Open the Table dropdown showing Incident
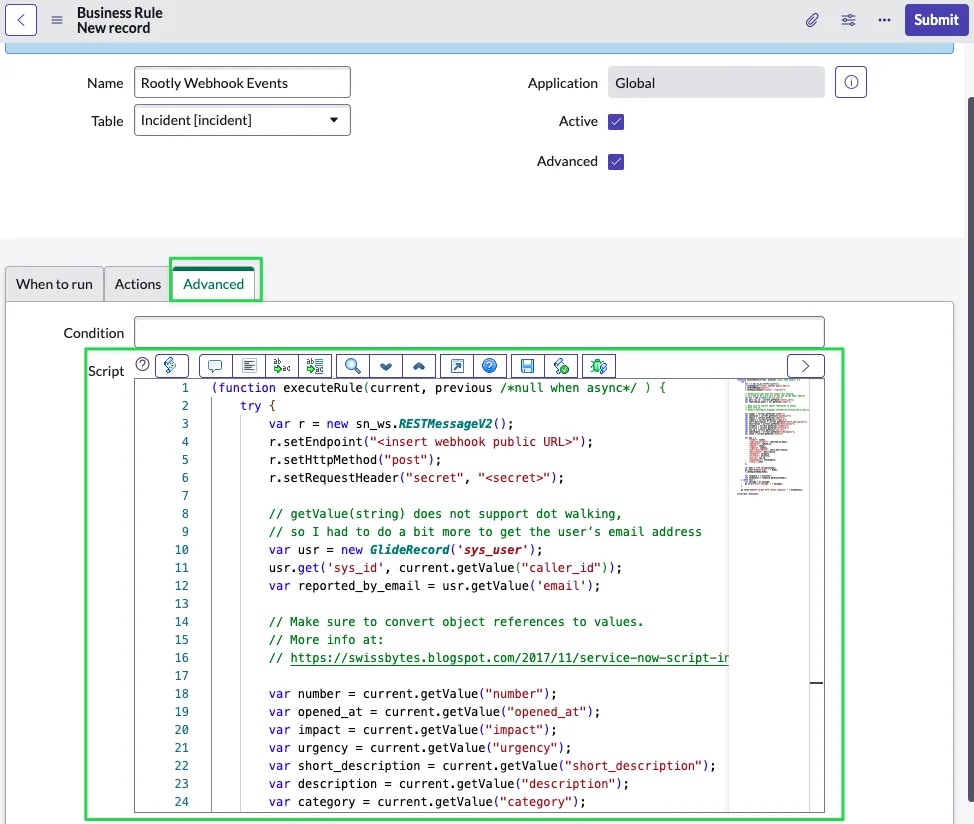 (242, 120)
